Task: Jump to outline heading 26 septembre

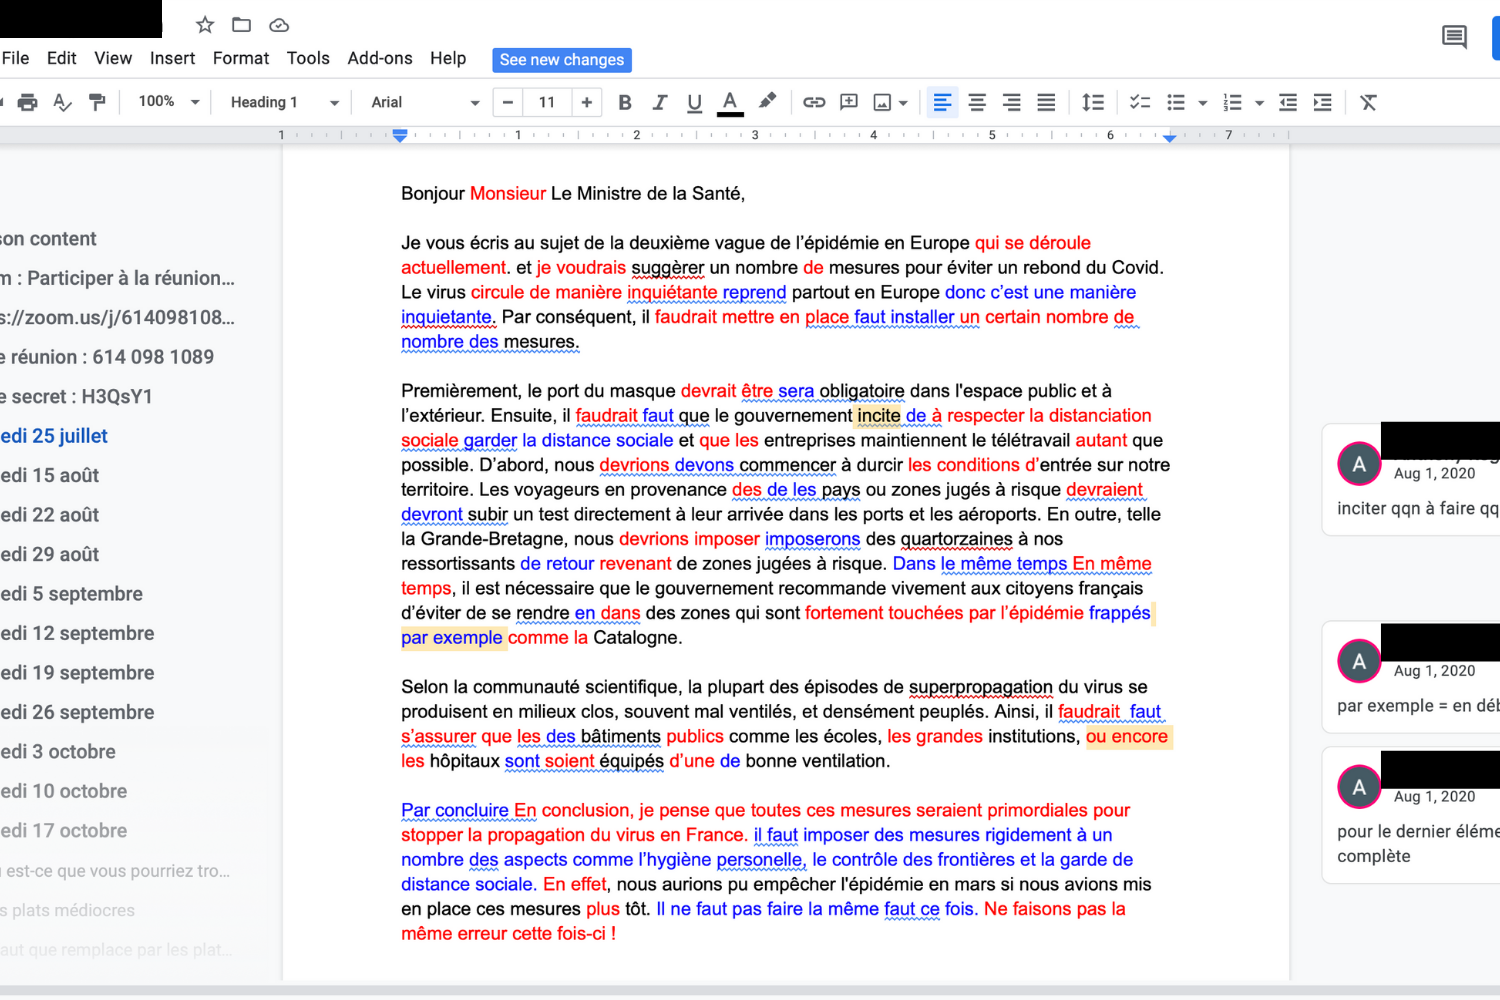Action: [x=78, y=712]
